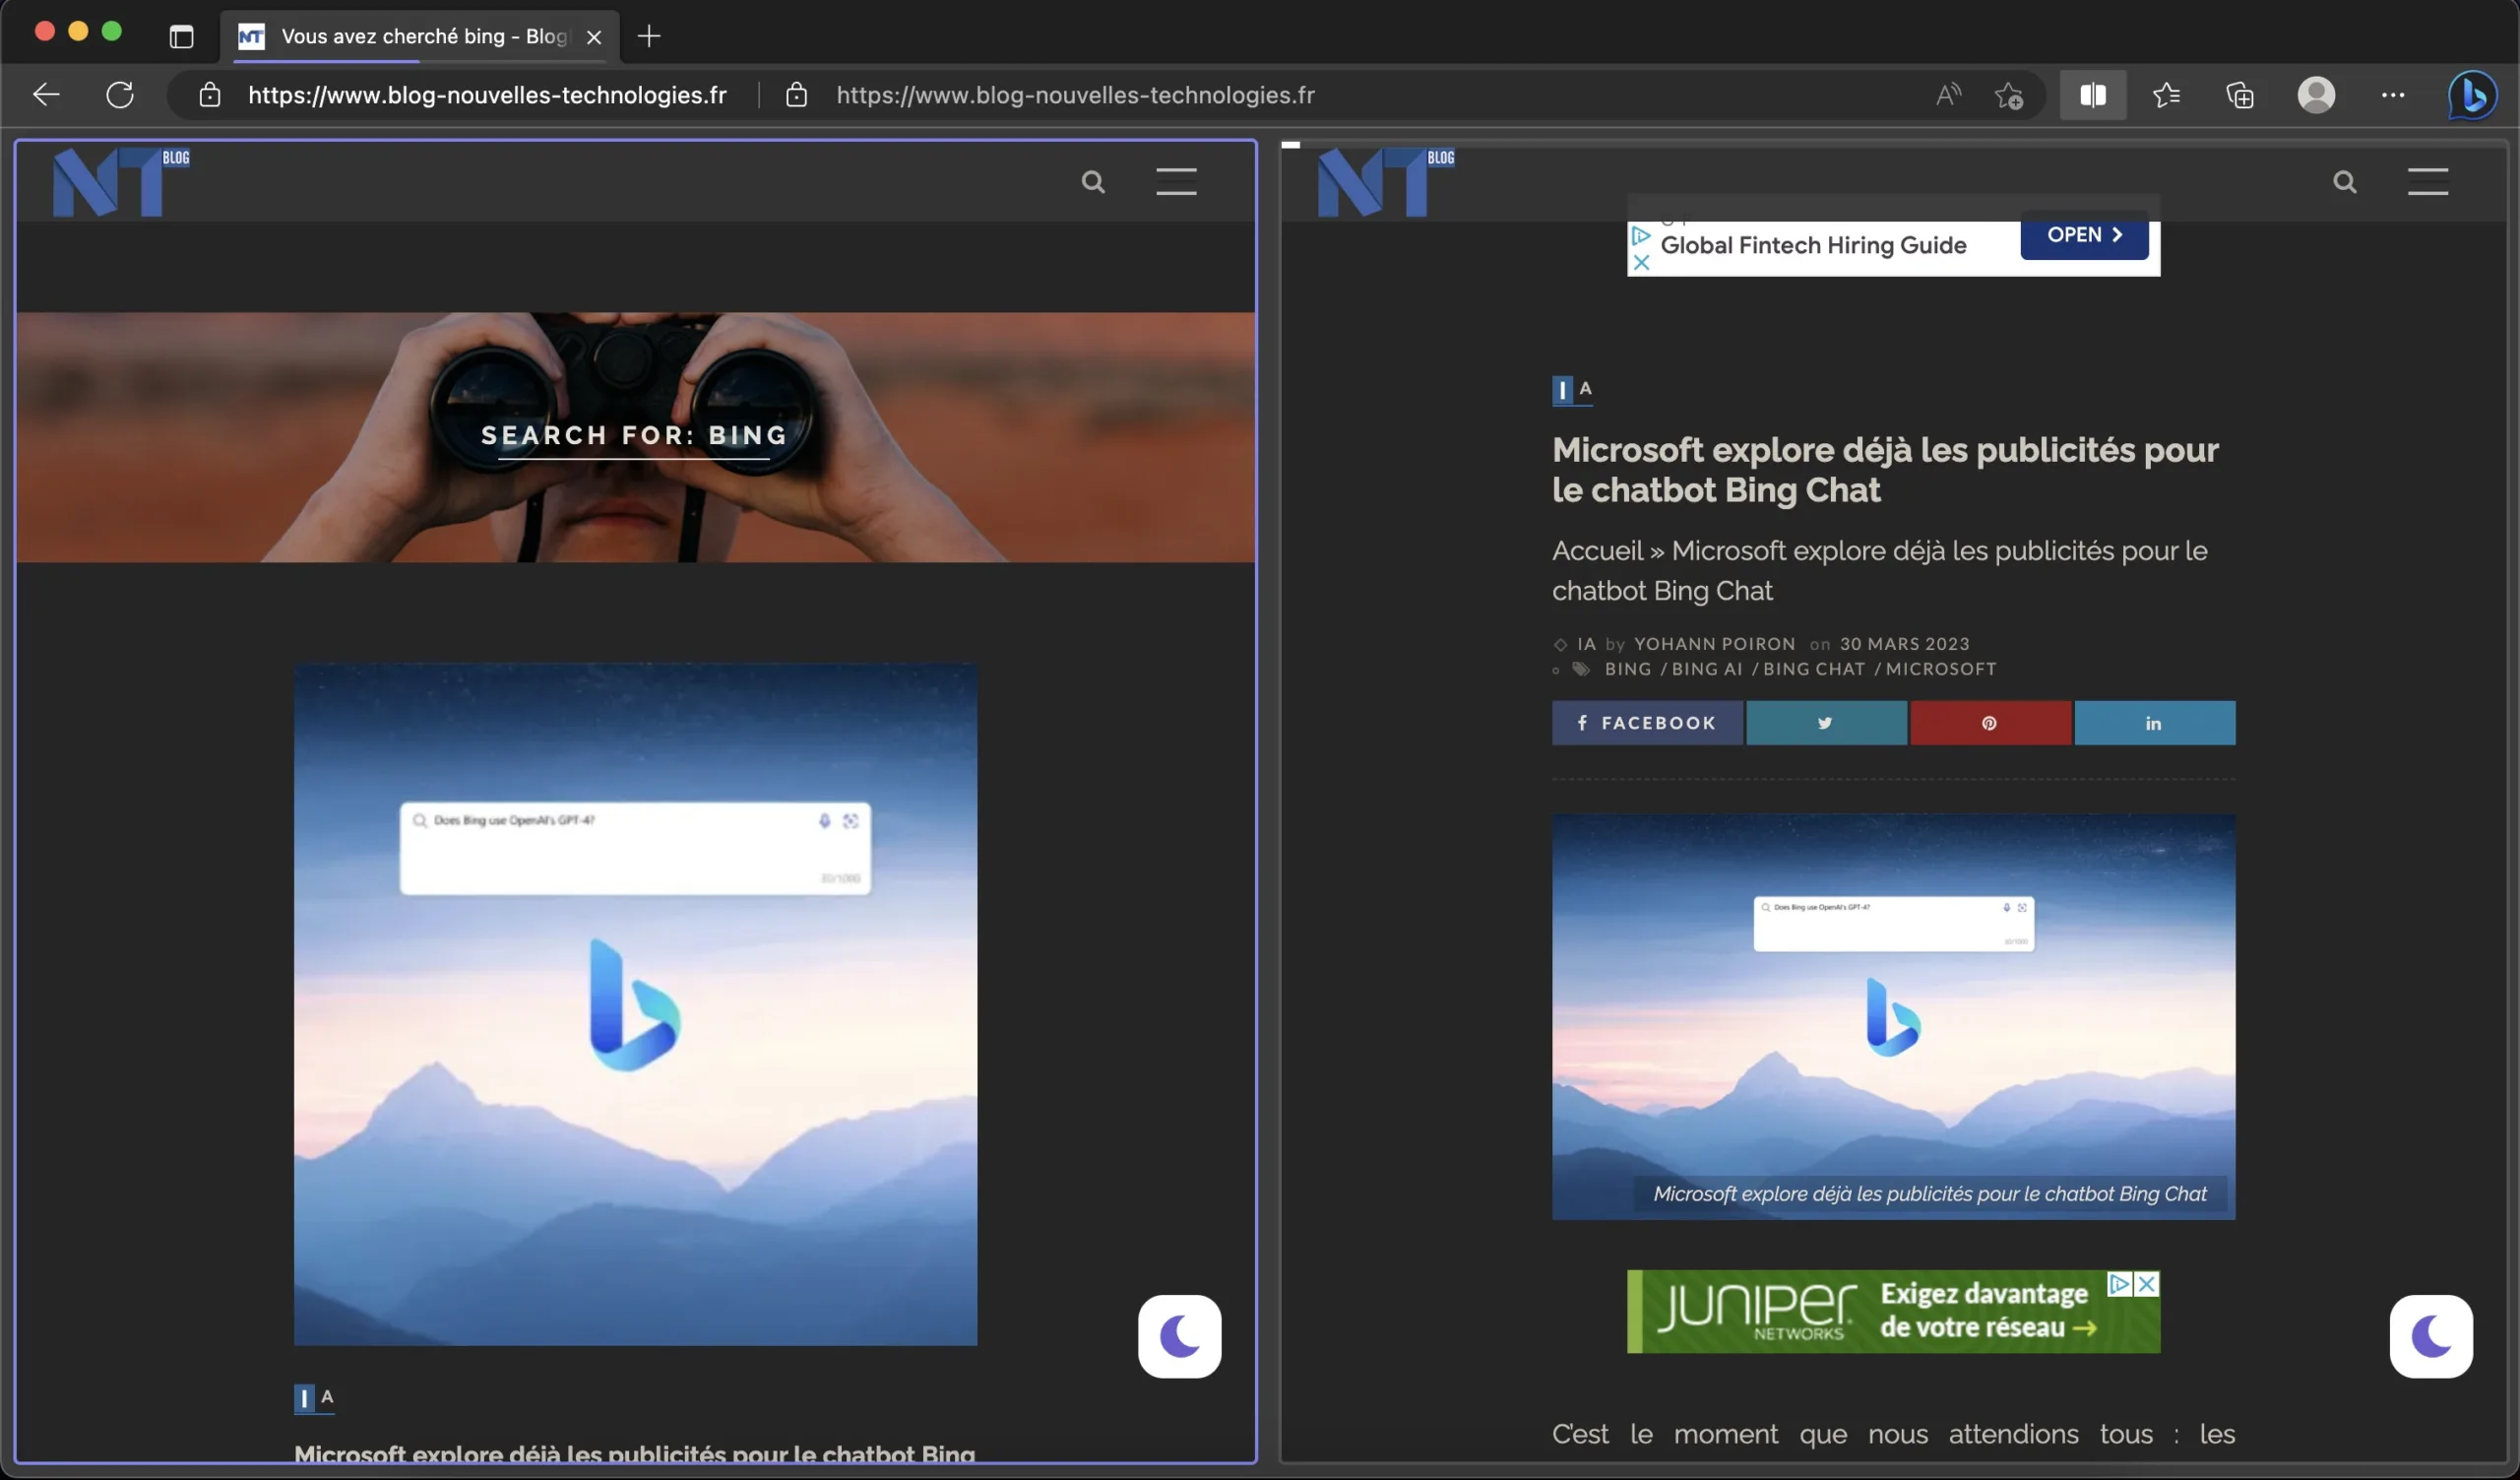Open the Settings and more ellipsis menu

coord(2393,95)
